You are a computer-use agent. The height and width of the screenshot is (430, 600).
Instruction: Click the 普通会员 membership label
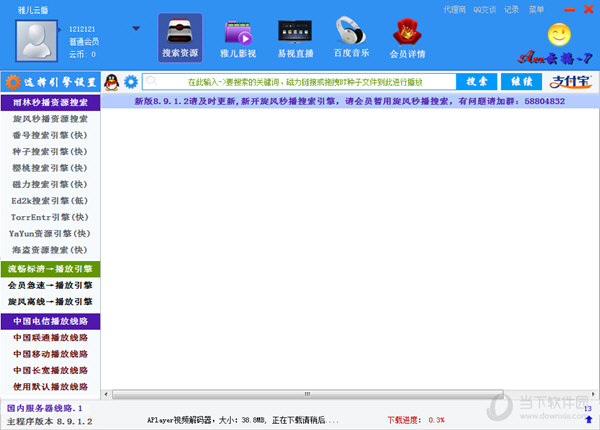coord(84,41)
